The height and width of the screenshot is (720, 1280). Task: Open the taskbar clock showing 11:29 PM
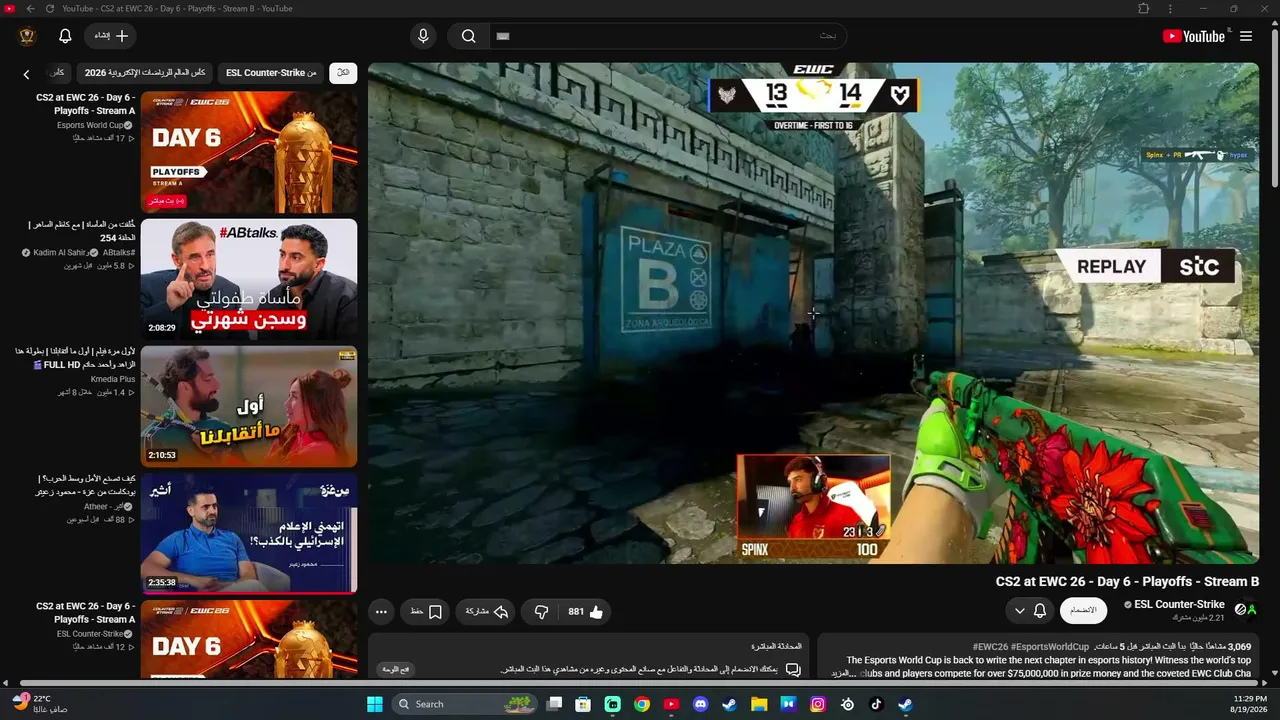[x=1249, y=704]
